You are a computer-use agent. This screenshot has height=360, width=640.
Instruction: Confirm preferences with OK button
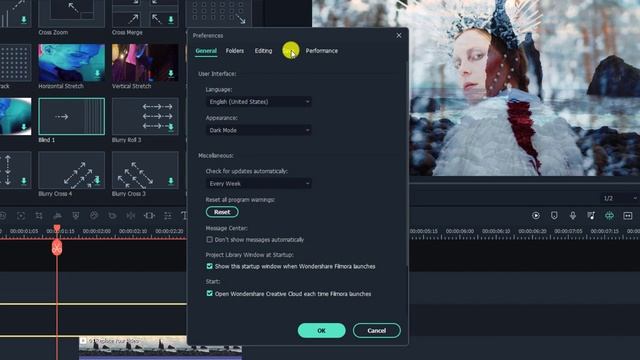point(321,331)
